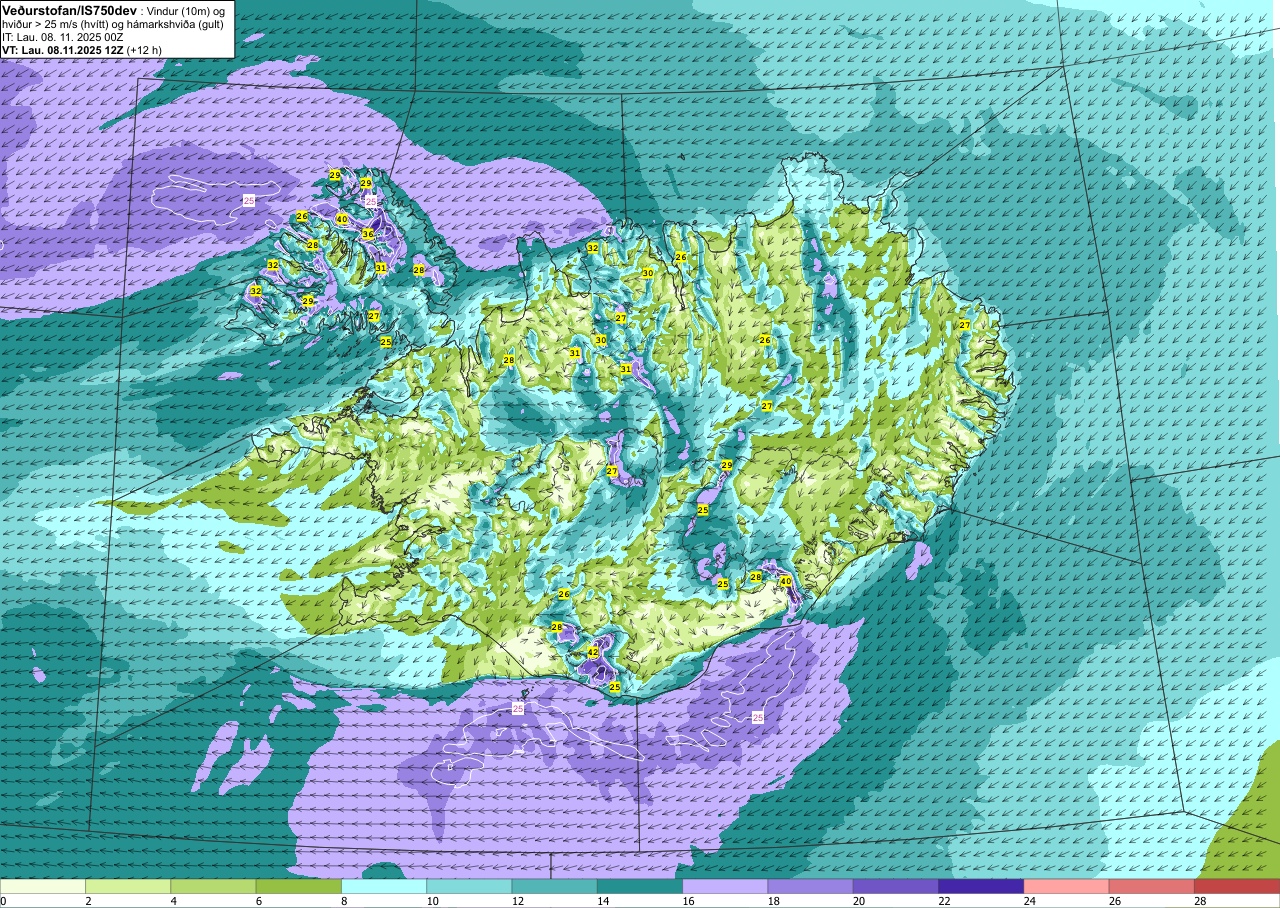The image size is (1280, 908).
Task: Select the 8–10 m/s light cyan legend swatch
Action: tap(384, 886)
